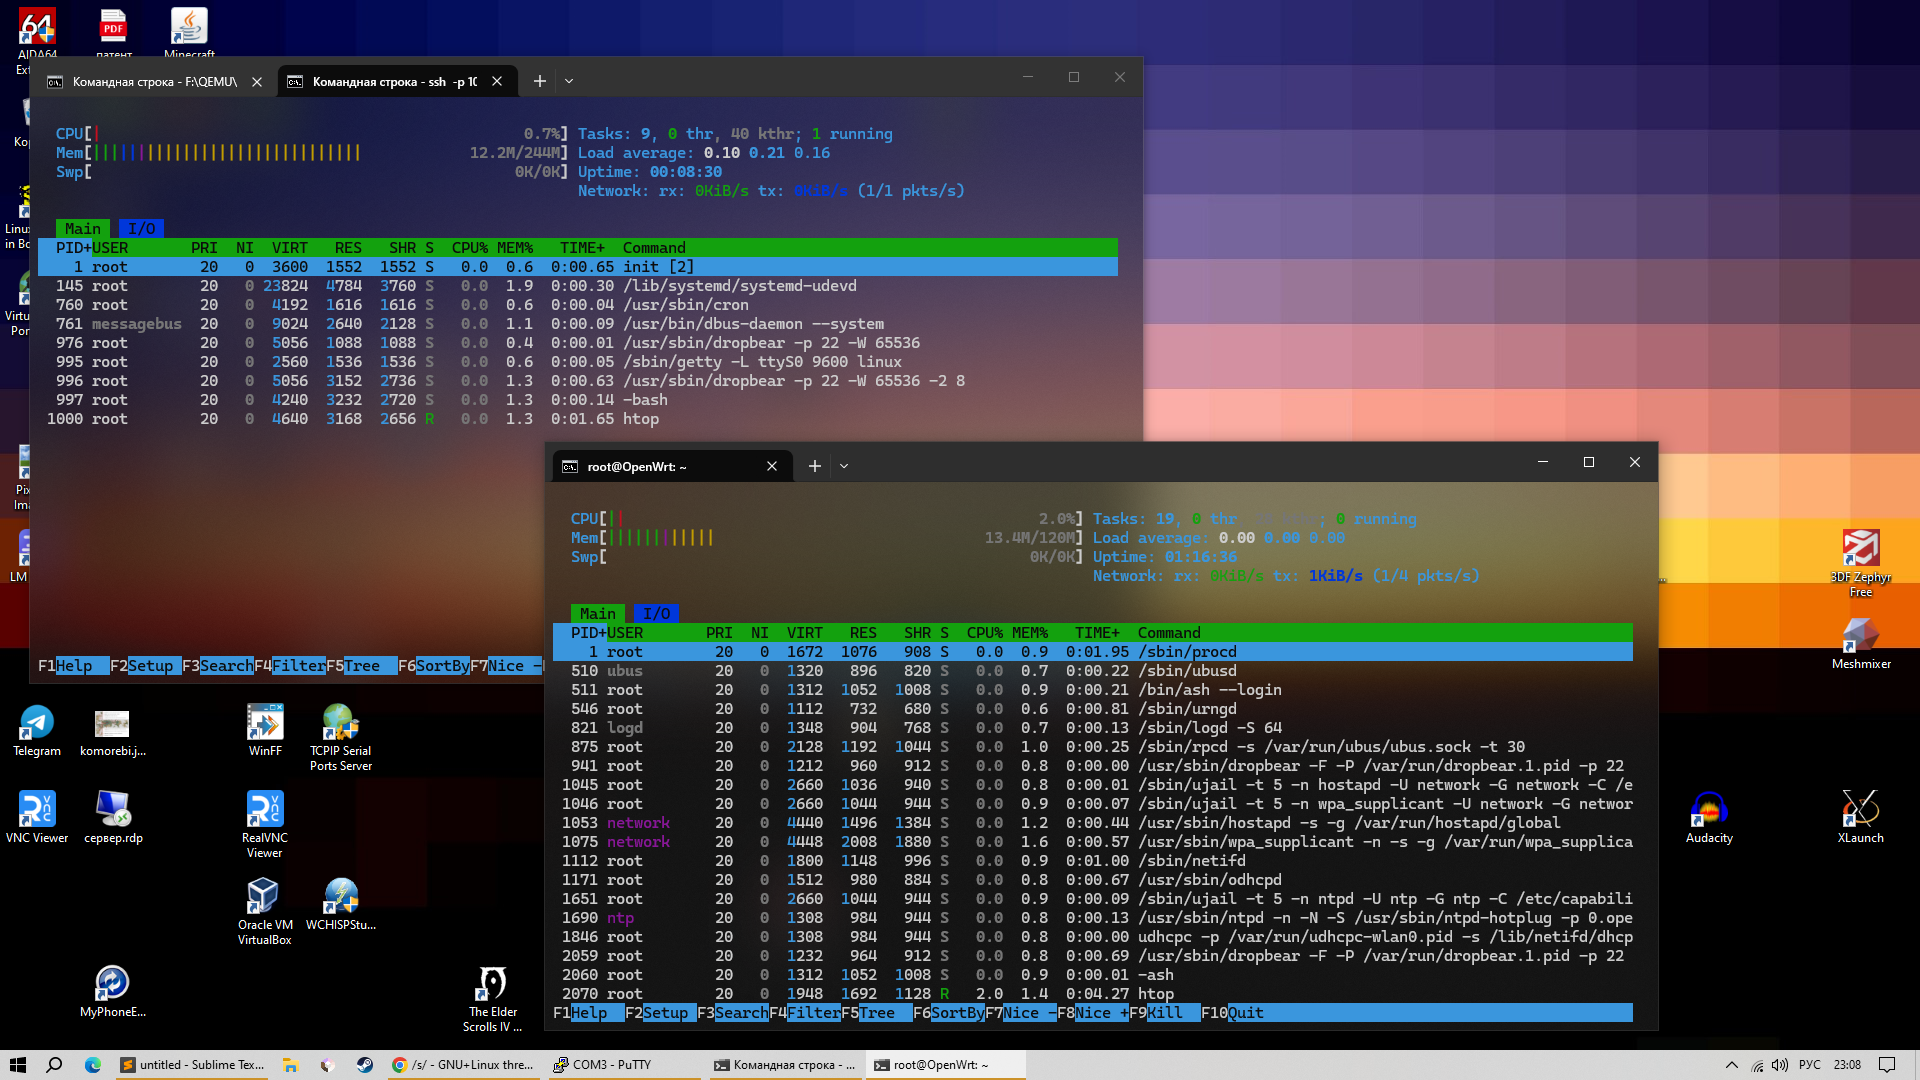
Task: Open notification center icon
Action: pyautogui.click(x=1887, y=1065)
